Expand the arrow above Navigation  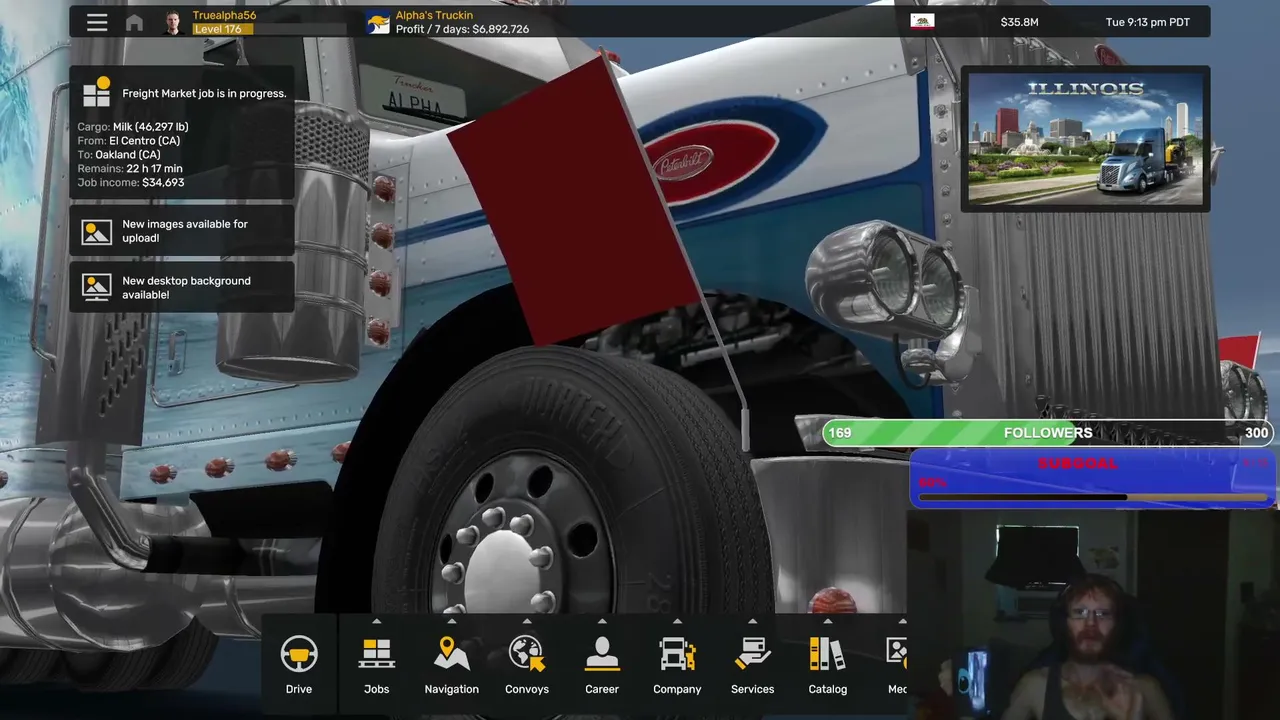452,621
